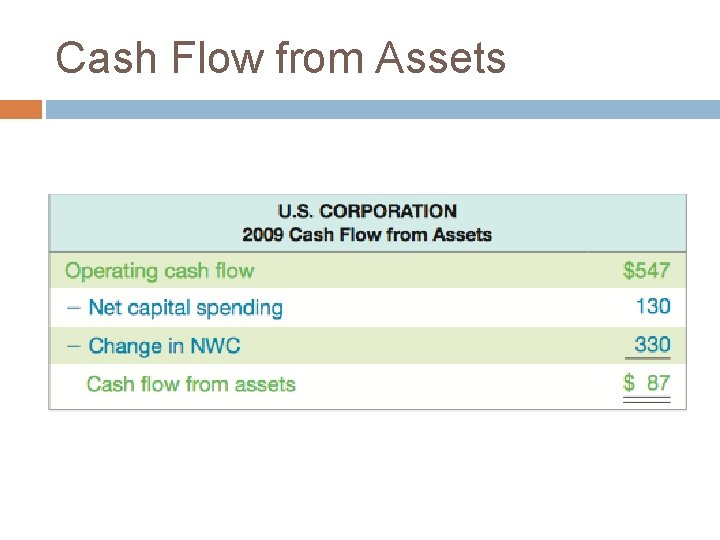
Task: Select the Operating cash flow row label
Action: [159, 271]
